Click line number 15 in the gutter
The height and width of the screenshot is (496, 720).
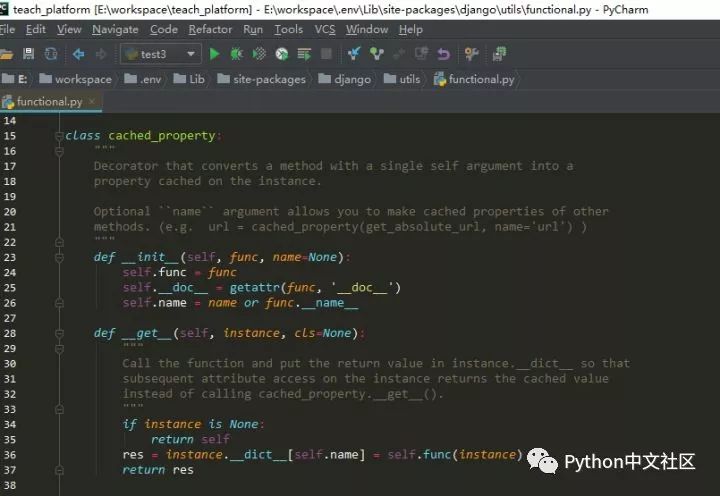(x=10, y=136)
